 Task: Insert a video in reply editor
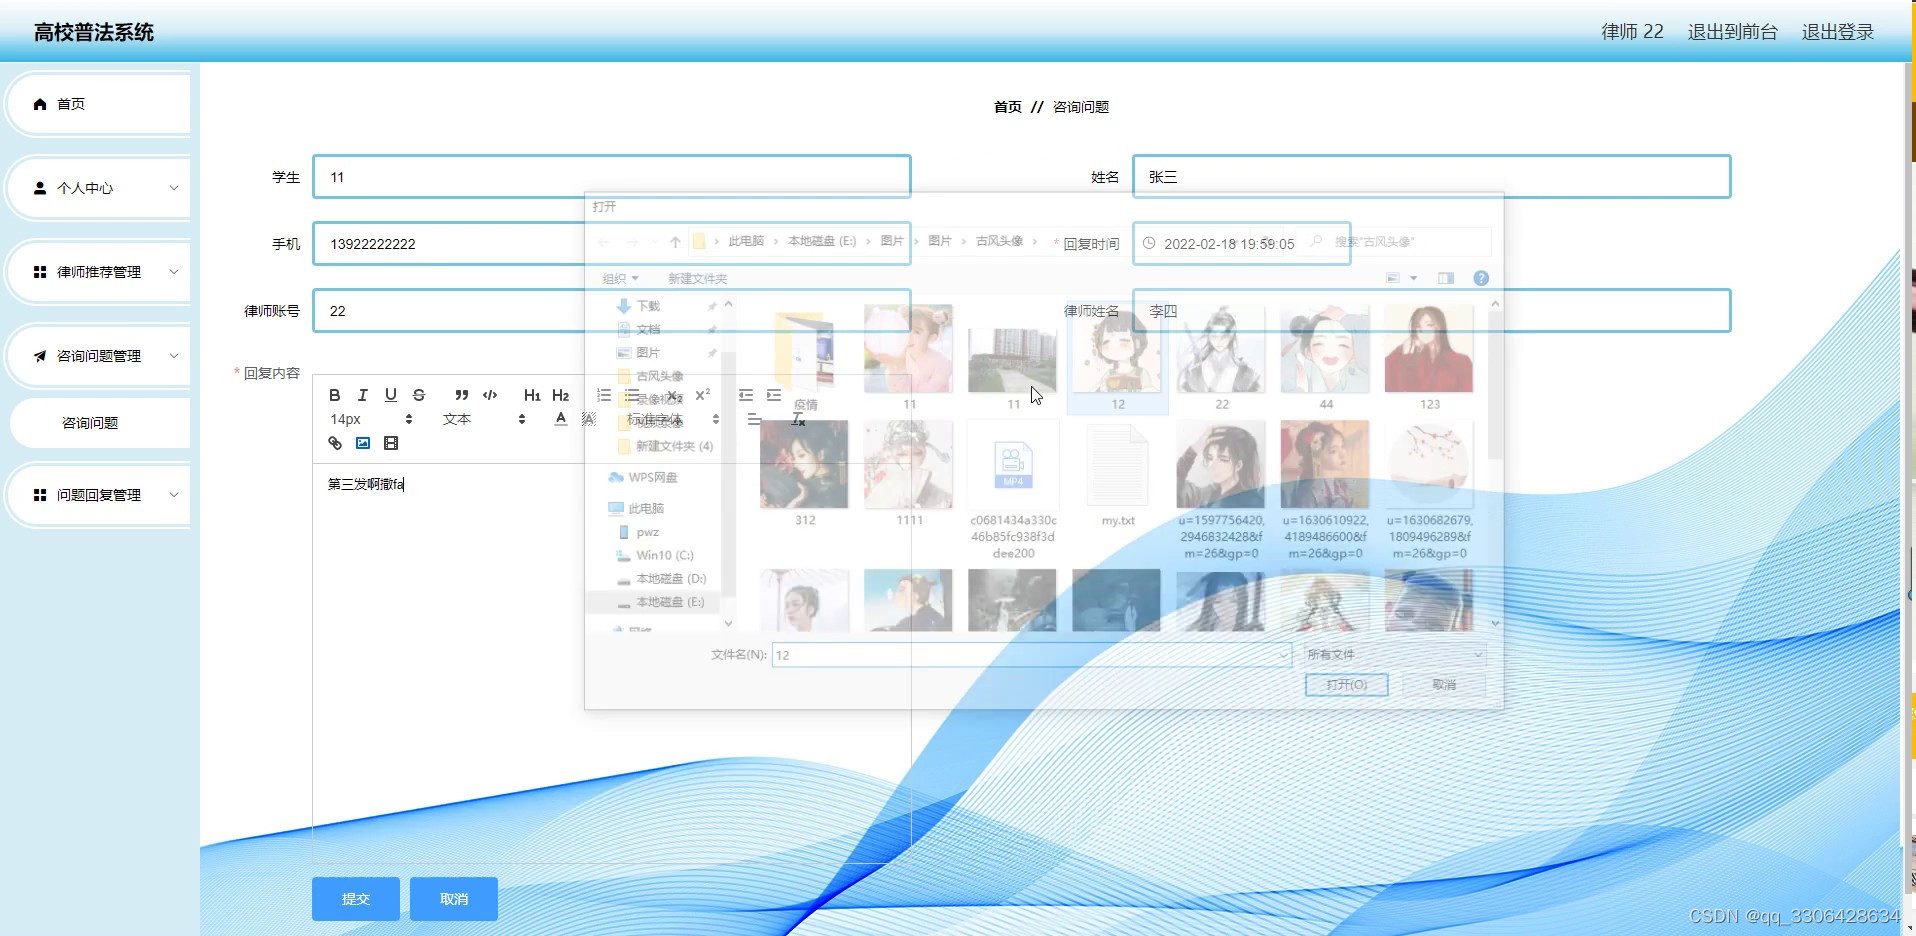pyautogui.click(x=391, y=443)
